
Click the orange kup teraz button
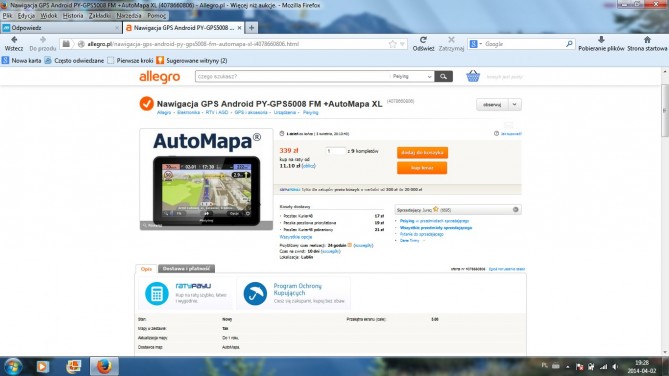[422, 168]
